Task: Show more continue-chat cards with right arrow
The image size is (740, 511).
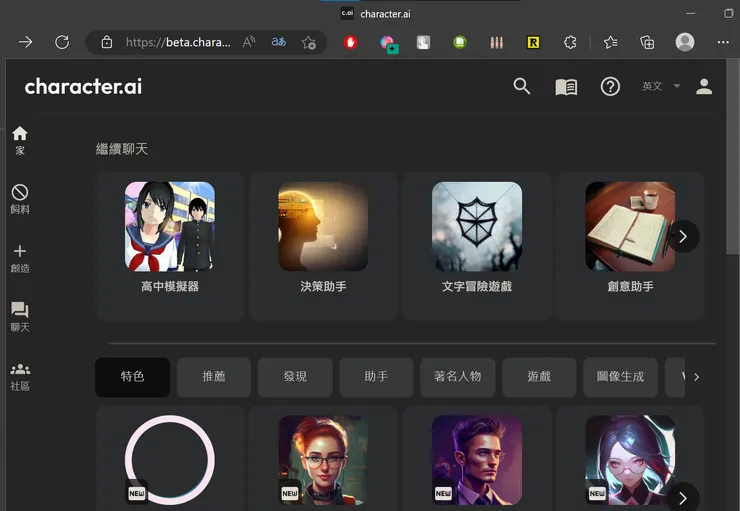Action: click(683, 236)
